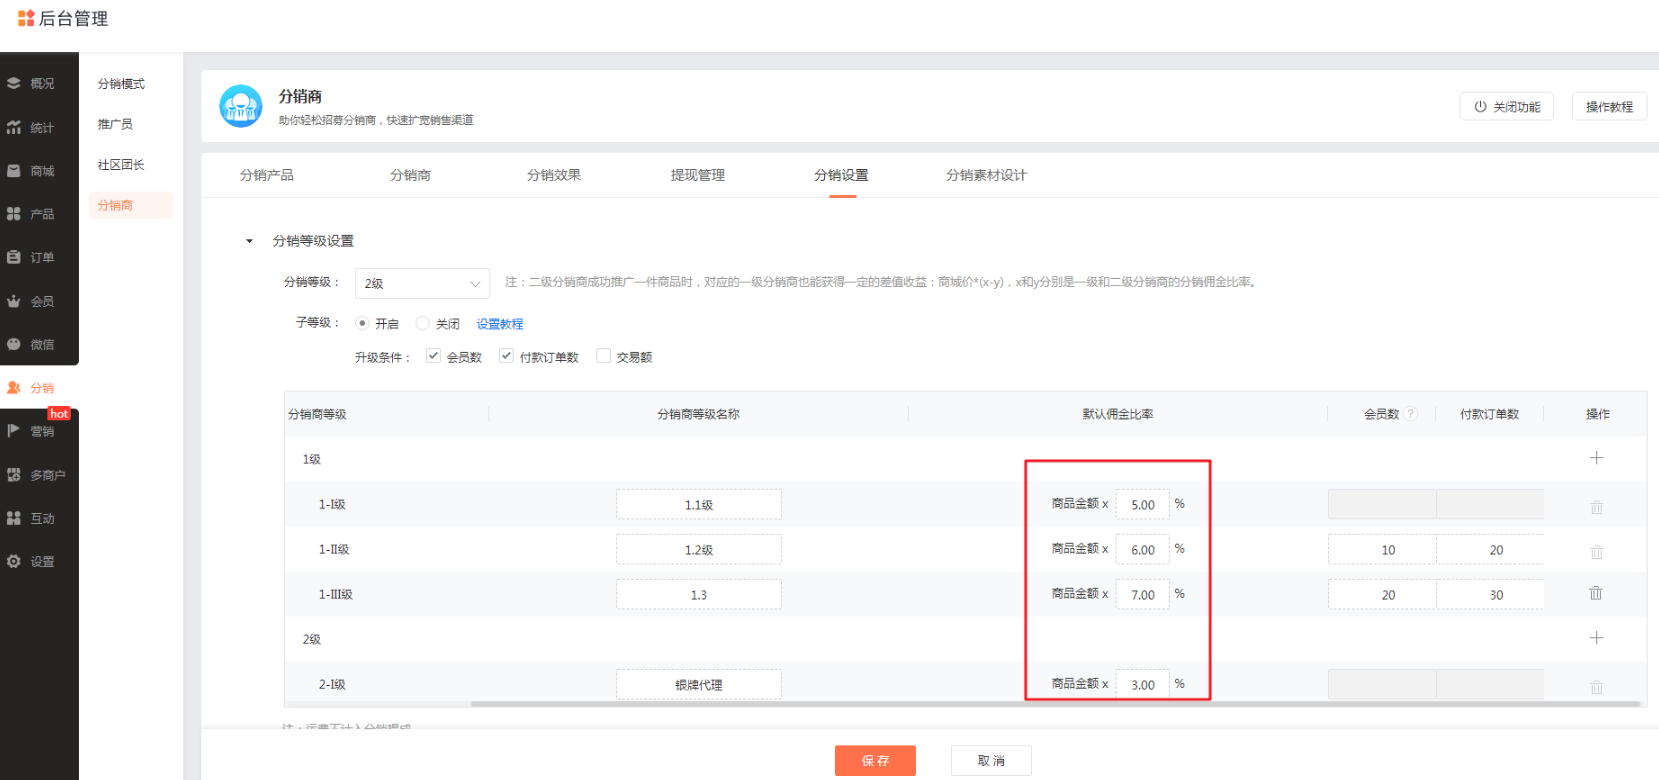Image resolution: width=1659 pixels, height=780 pixels.
Task: Delete the 1-III级 row with trash icon
Action: pos(1596,593)
